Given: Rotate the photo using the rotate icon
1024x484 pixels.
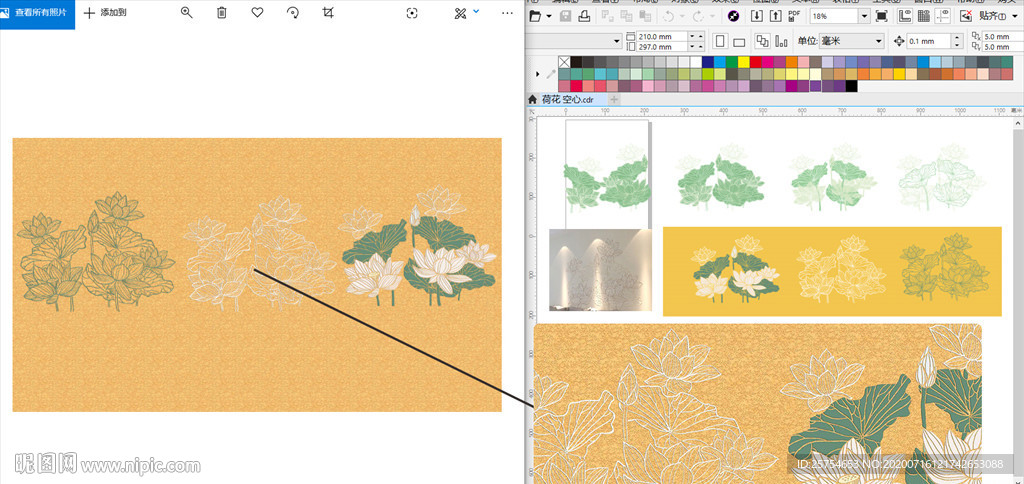Looking at the screenshot, I should click(293, 13).
